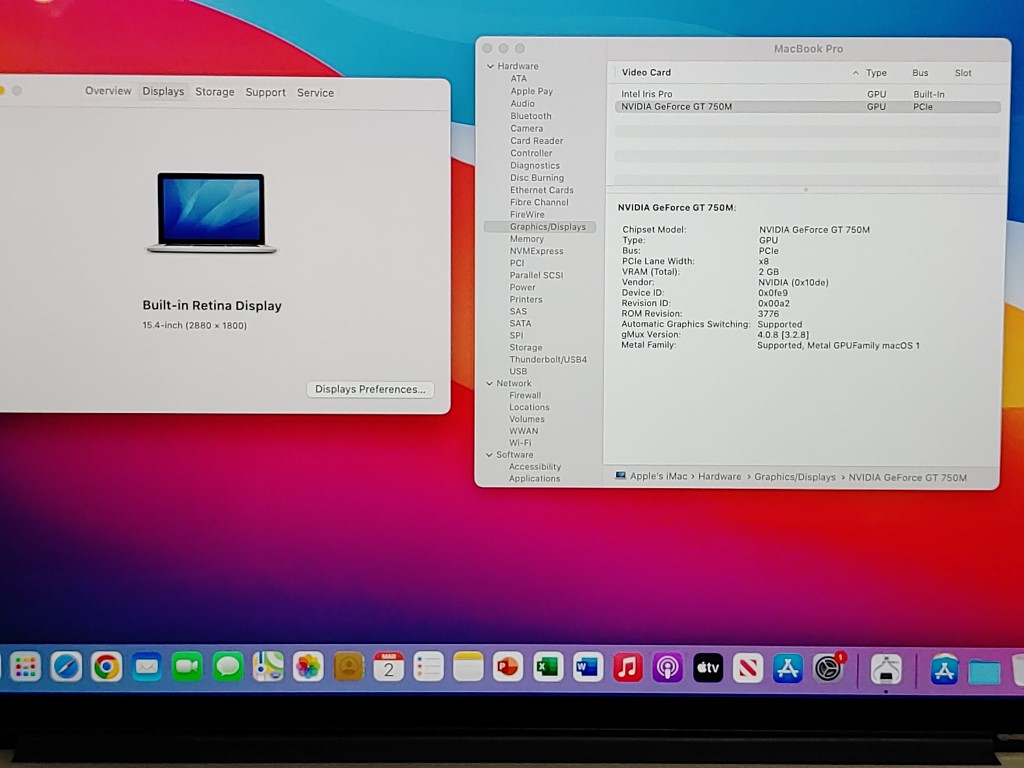Open Podcasts in the Dock
This screenshot has width=1024, height=768.
(x=667, y=667)
